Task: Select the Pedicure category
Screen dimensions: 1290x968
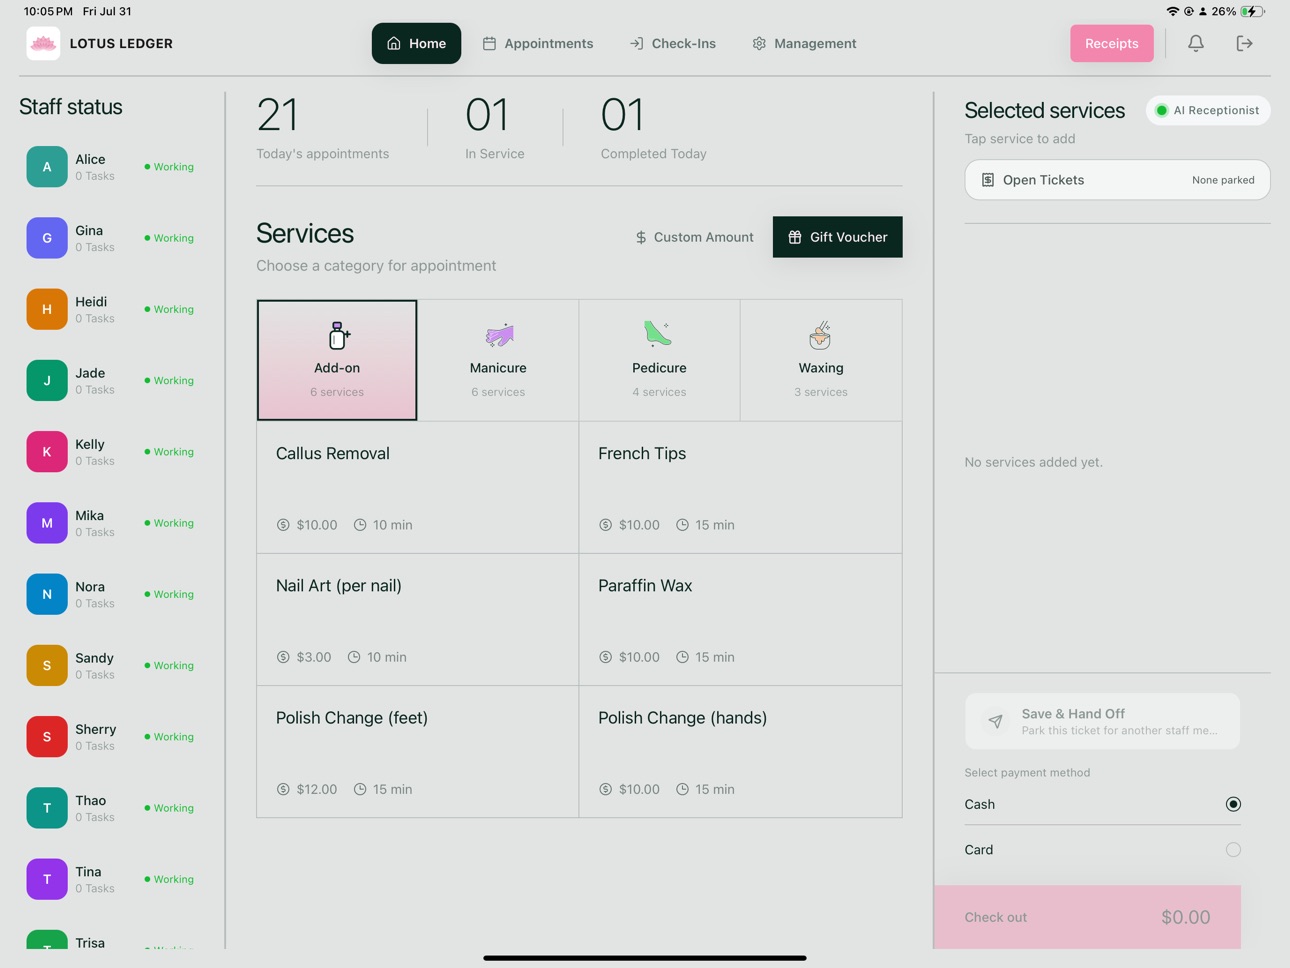Action: [x=659, y=360]
